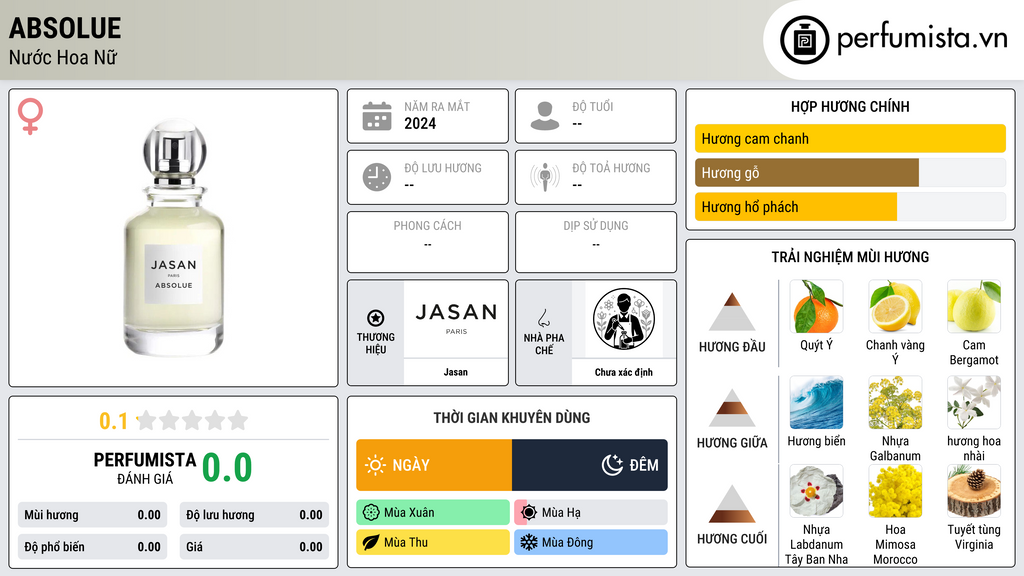Click the person icon beside Độ tuổi
Viewport: 1024px width, 576px height.
pyautogui.click(x=545, y=116)
